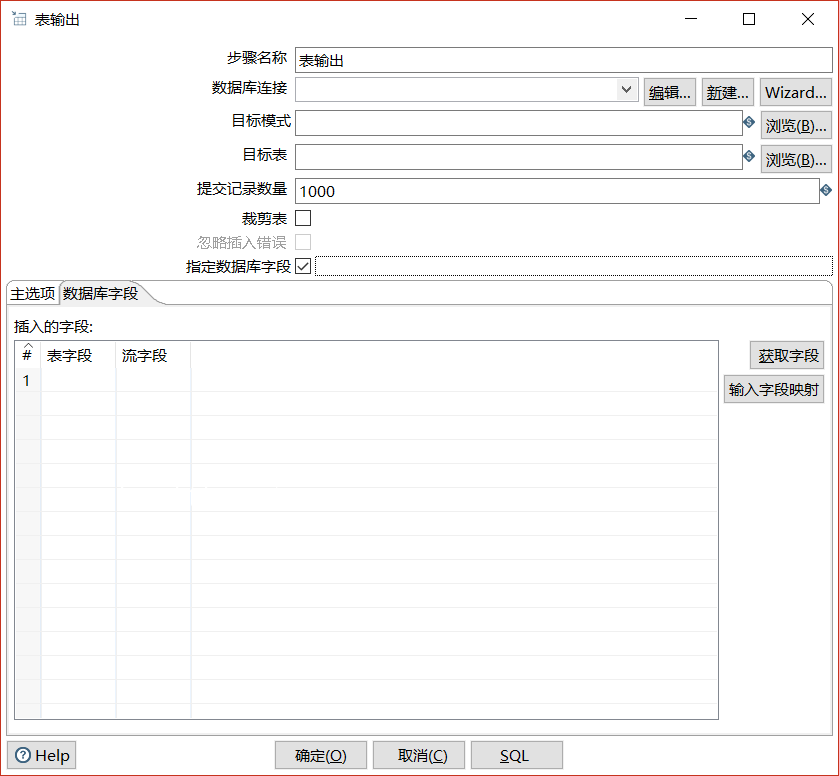
Task: Click the 流字段 cell of row 1
Action: [x=153, y=381]
